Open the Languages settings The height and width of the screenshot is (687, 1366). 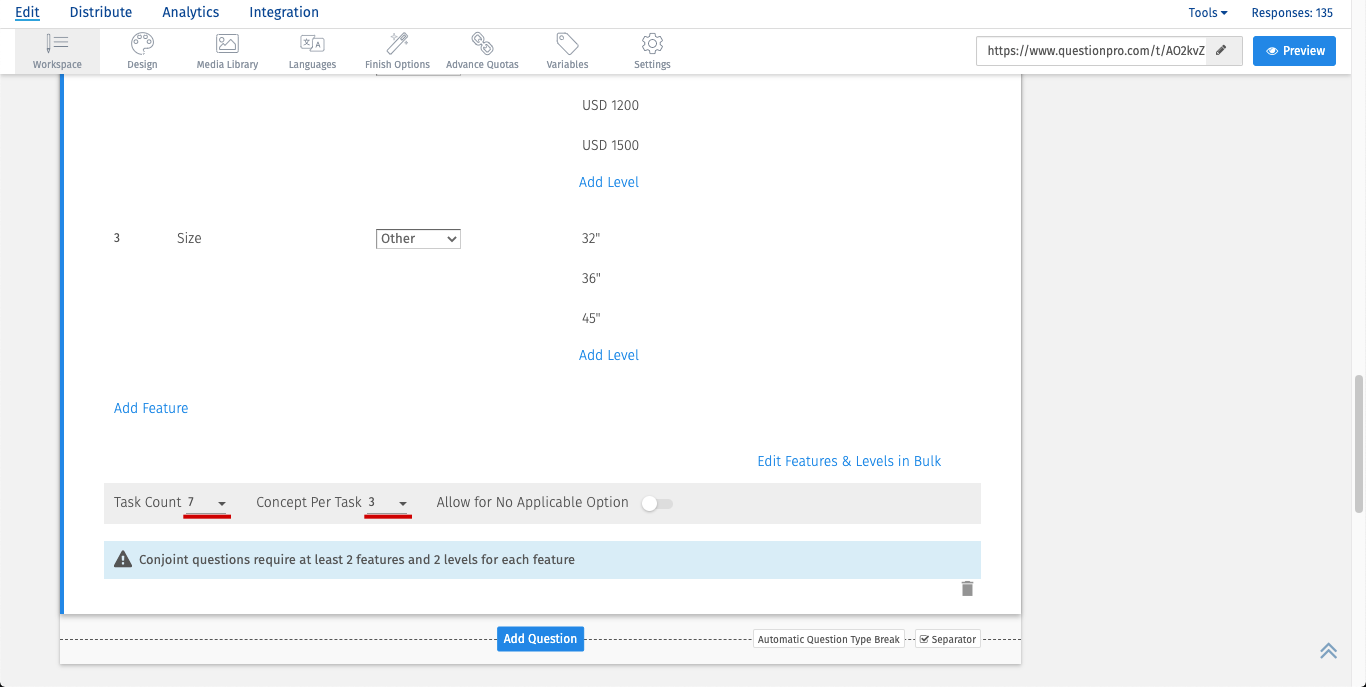[312, 50]
